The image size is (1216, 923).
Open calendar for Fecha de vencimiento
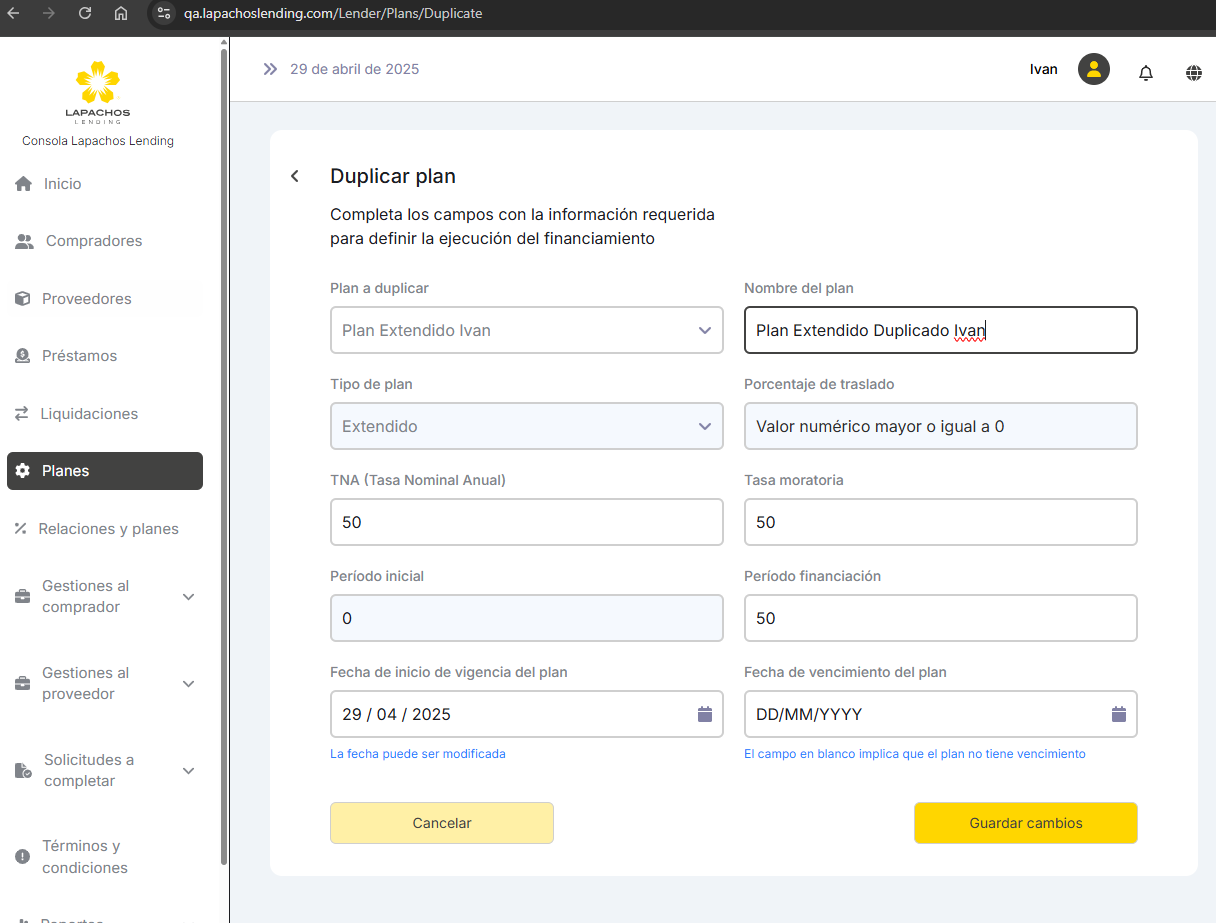1118,714
